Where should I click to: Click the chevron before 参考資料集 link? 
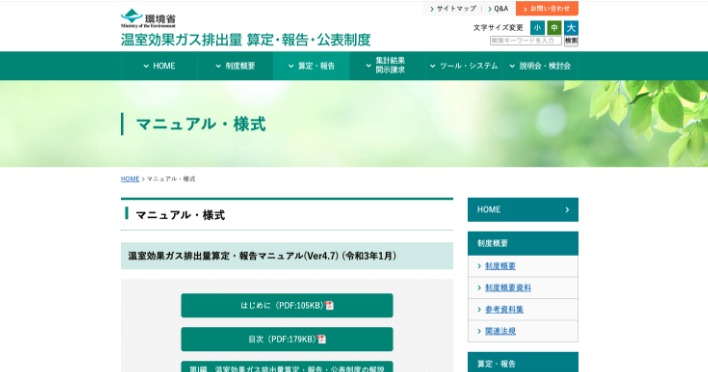click(x=479, y=309)
